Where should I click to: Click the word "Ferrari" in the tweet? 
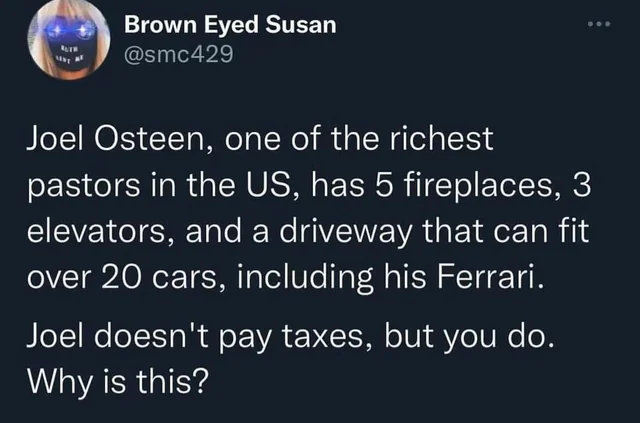(x=487, y=276)
